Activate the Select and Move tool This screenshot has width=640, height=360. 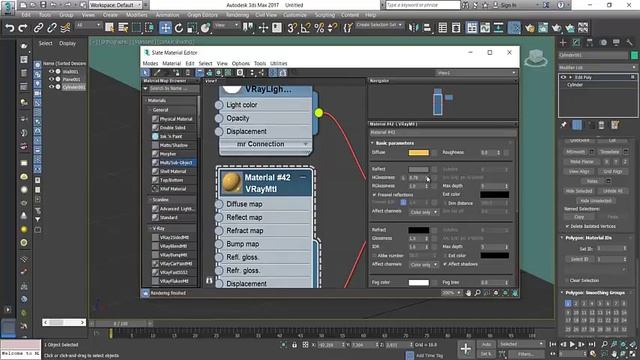click(x=165, y=28)
